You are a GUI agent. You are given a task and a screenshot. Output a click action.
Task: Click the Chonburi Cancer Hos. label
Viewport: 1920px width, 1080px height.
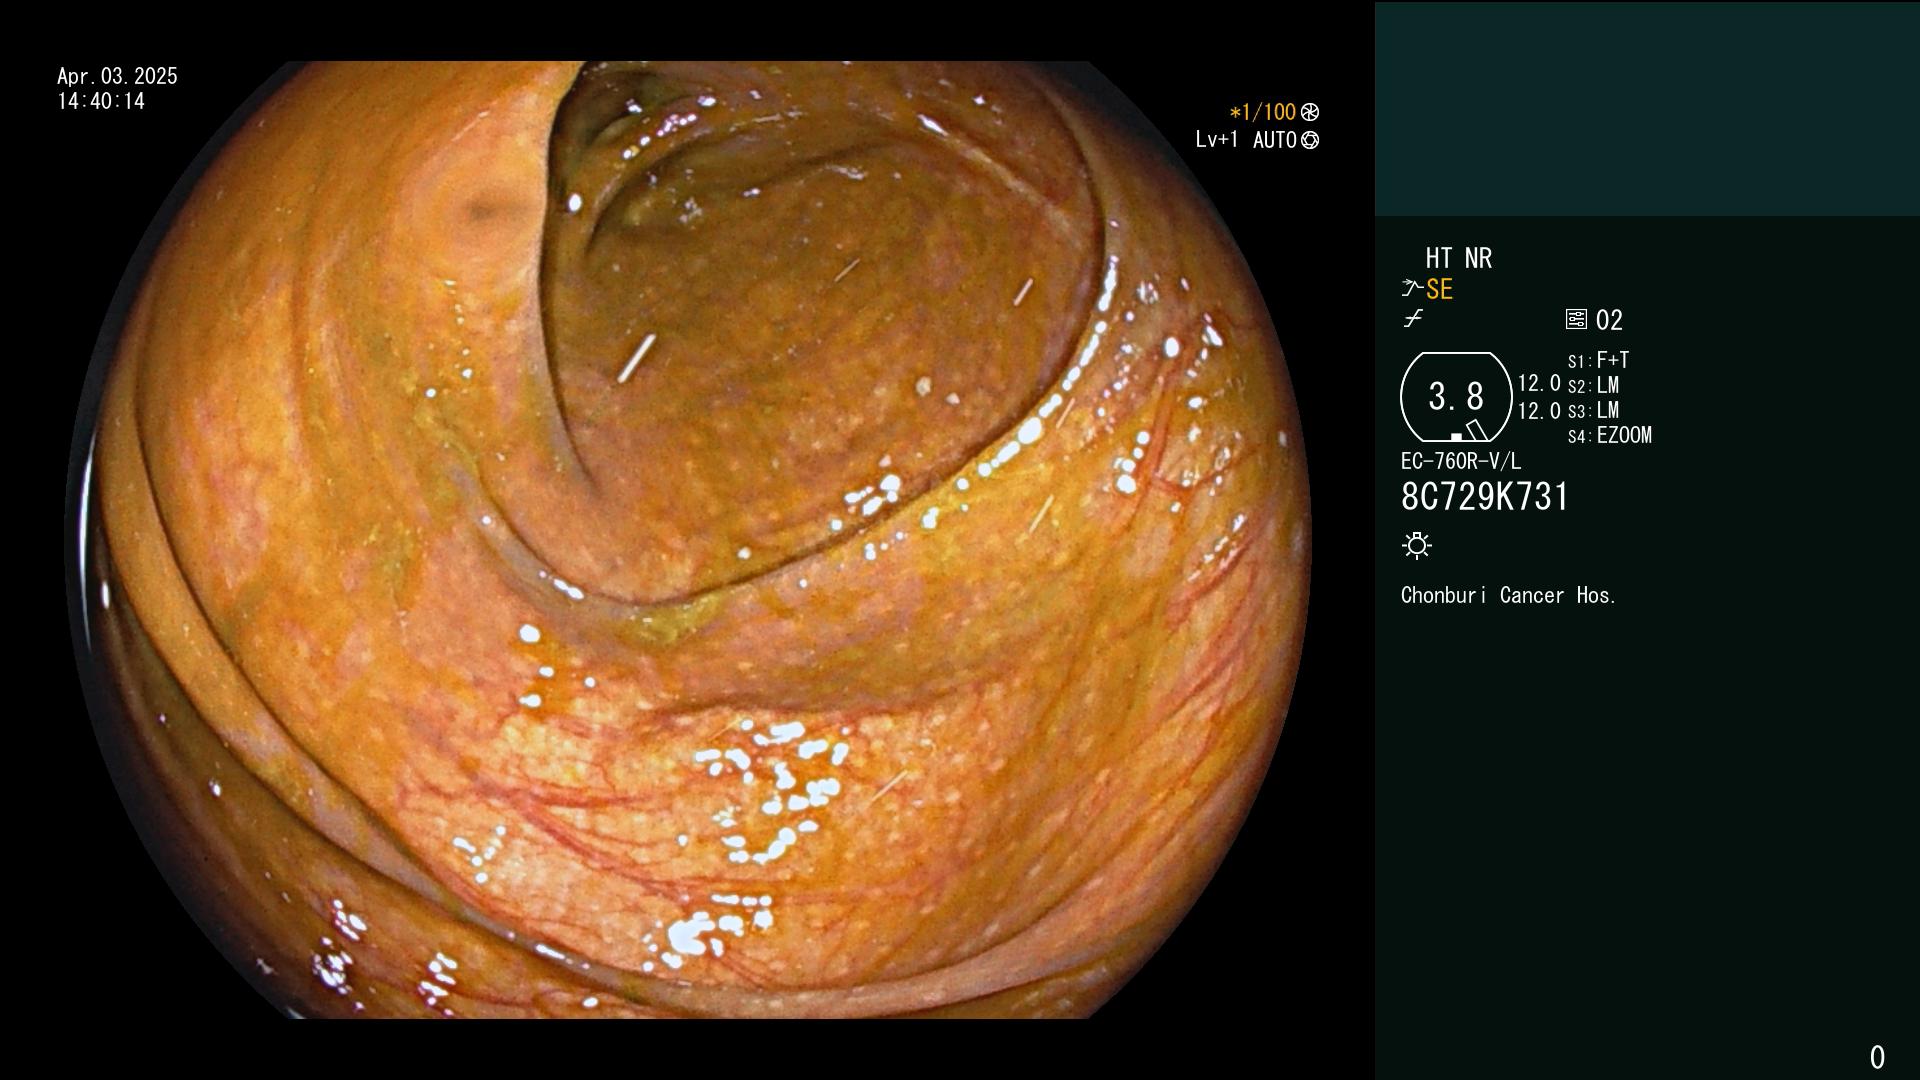[1508, 595]
